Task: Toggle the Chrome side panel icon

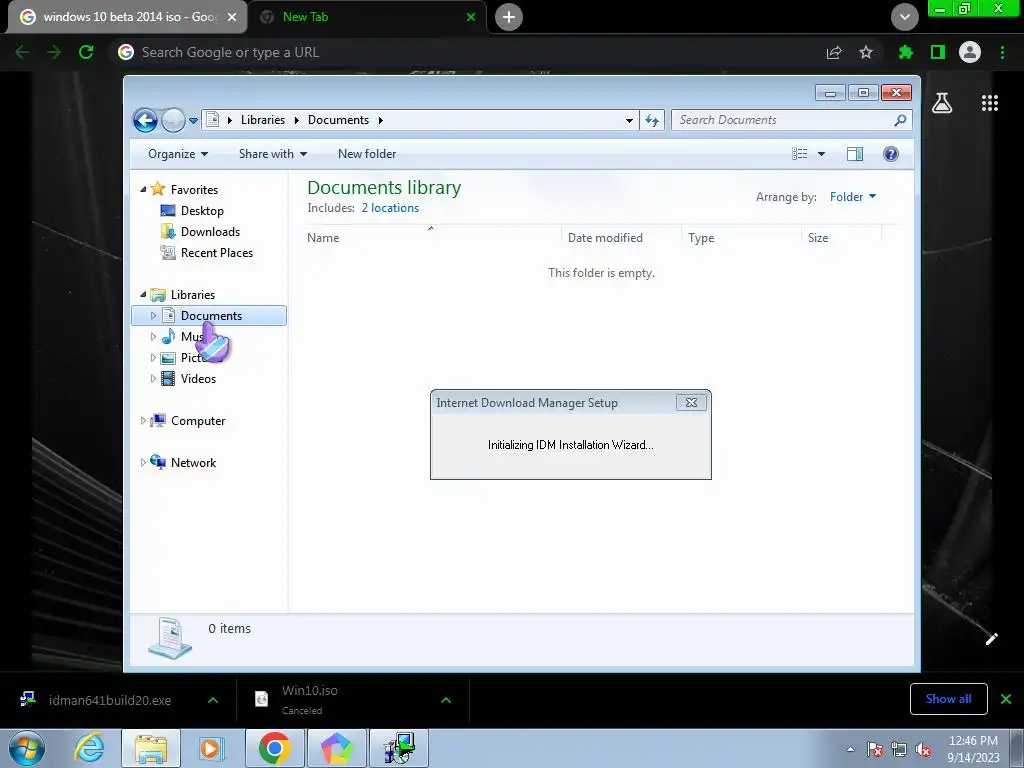Action: [x=938, y=52]
